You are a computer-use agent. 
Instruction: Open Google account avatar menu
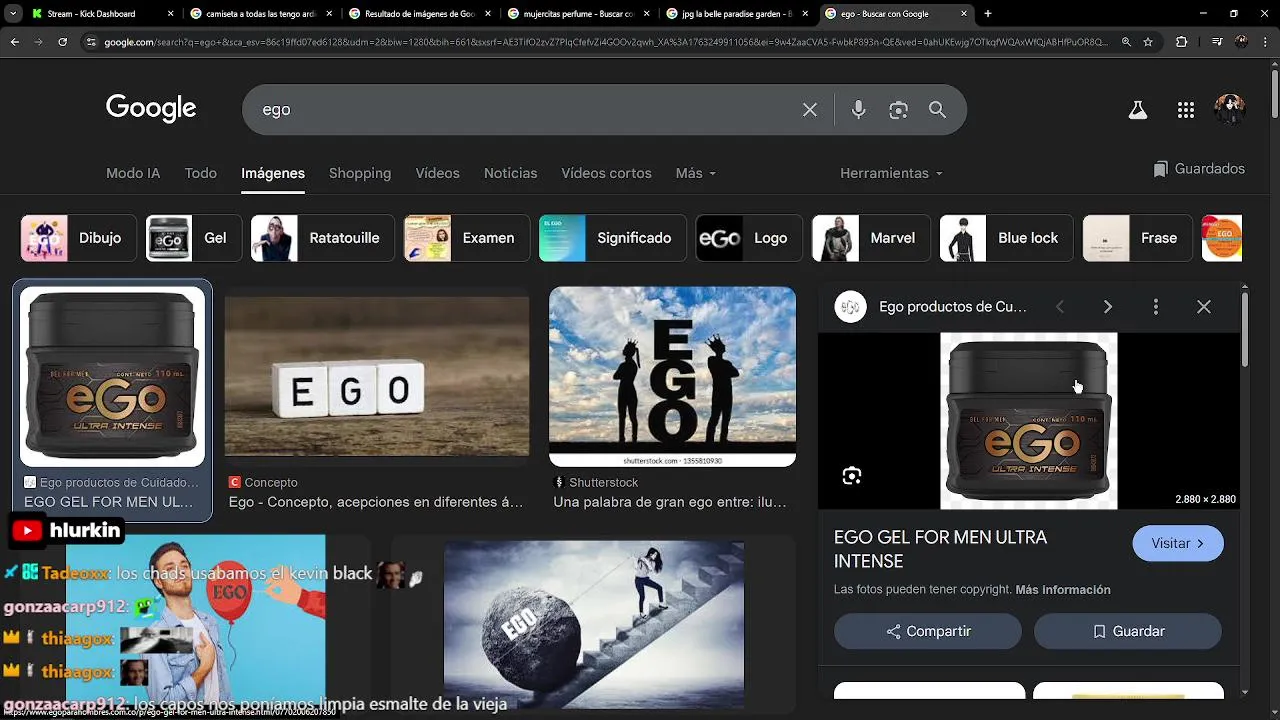(1229, 110)
